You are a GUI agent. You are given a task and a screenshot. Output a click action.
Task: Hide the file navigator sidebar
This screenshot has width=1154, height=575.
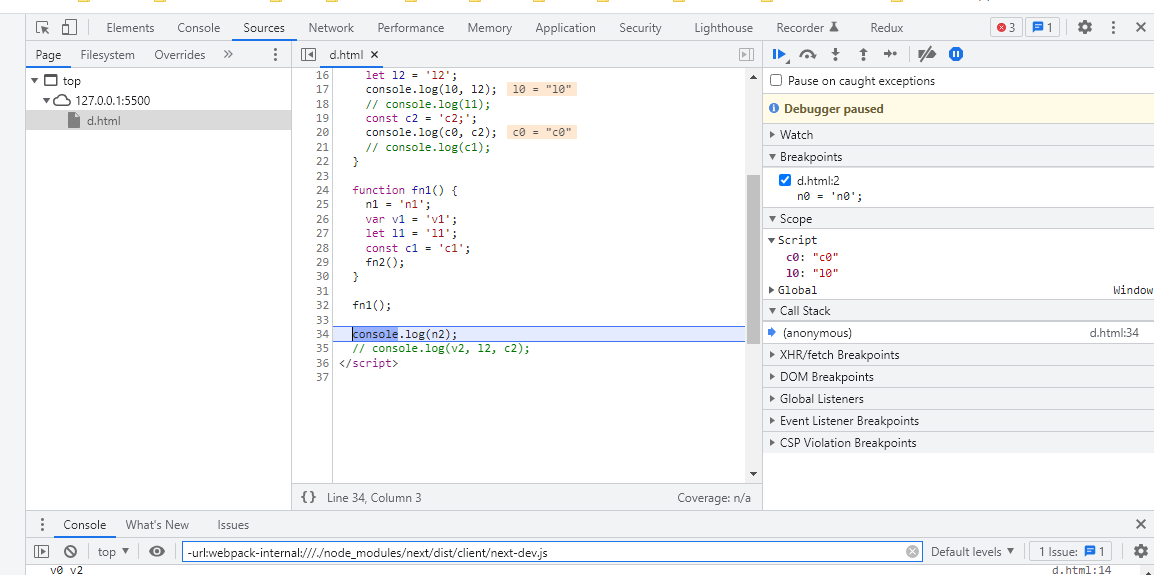tap(309, 54)
